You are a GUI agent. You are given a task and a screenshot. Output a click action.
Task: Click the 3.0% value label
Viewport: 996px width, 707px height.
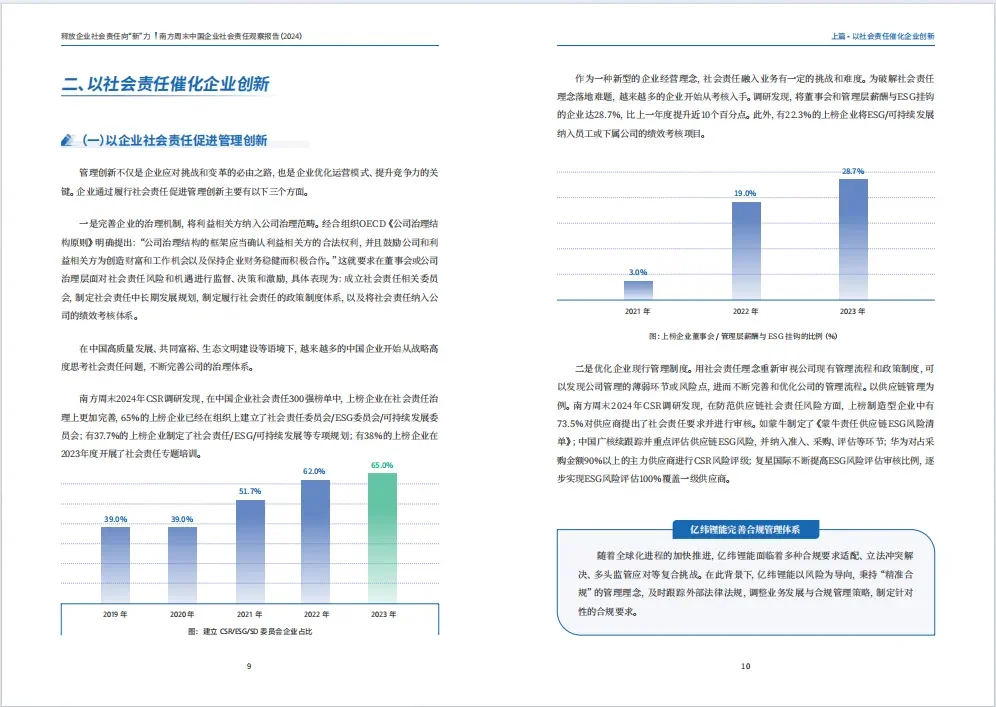point(638,273)
